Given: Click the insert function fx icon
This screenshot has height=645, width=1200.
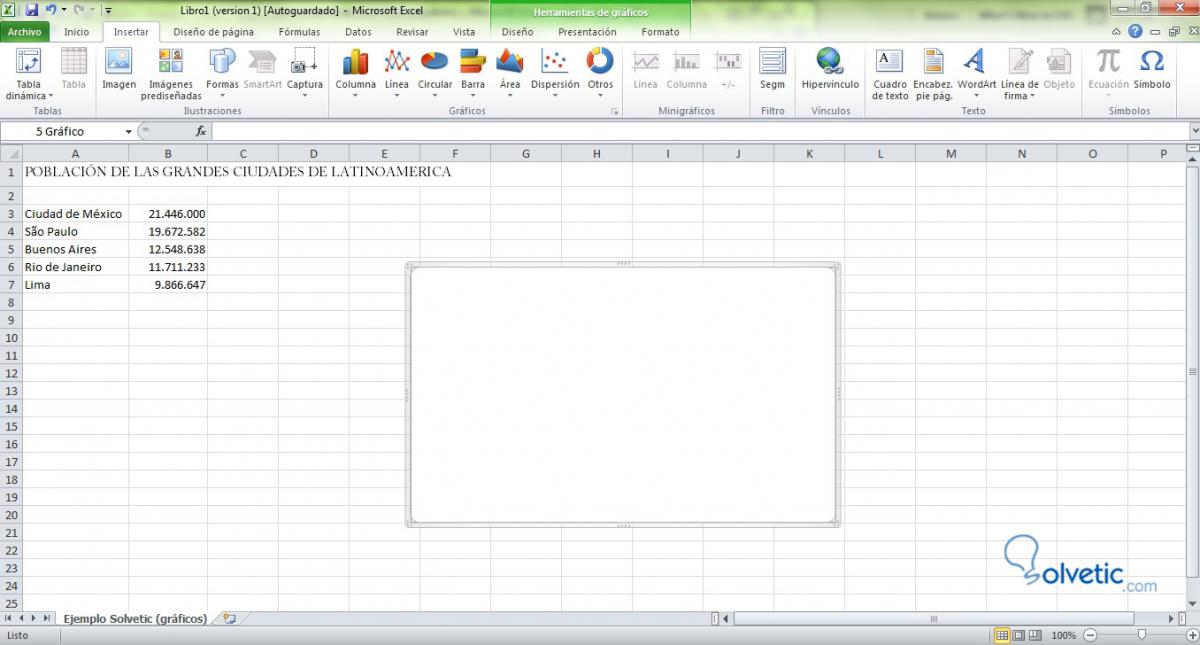Looking at the screenshot, I should pos(201,131).
